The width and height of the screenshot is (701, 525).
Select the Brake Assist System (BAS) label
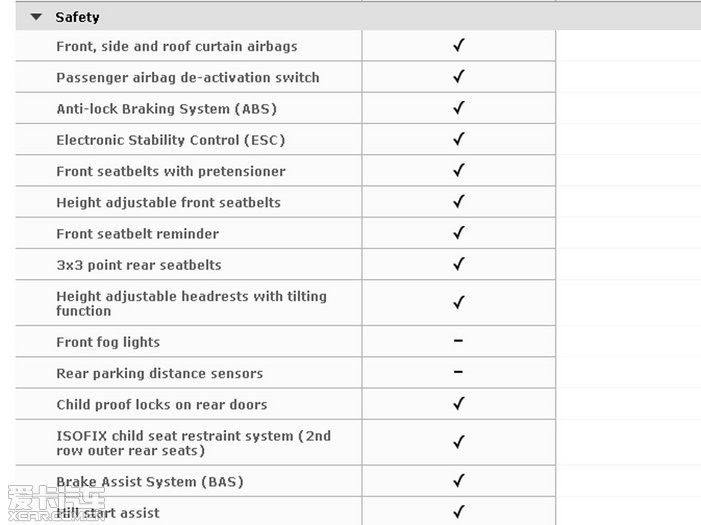(149, 482)
